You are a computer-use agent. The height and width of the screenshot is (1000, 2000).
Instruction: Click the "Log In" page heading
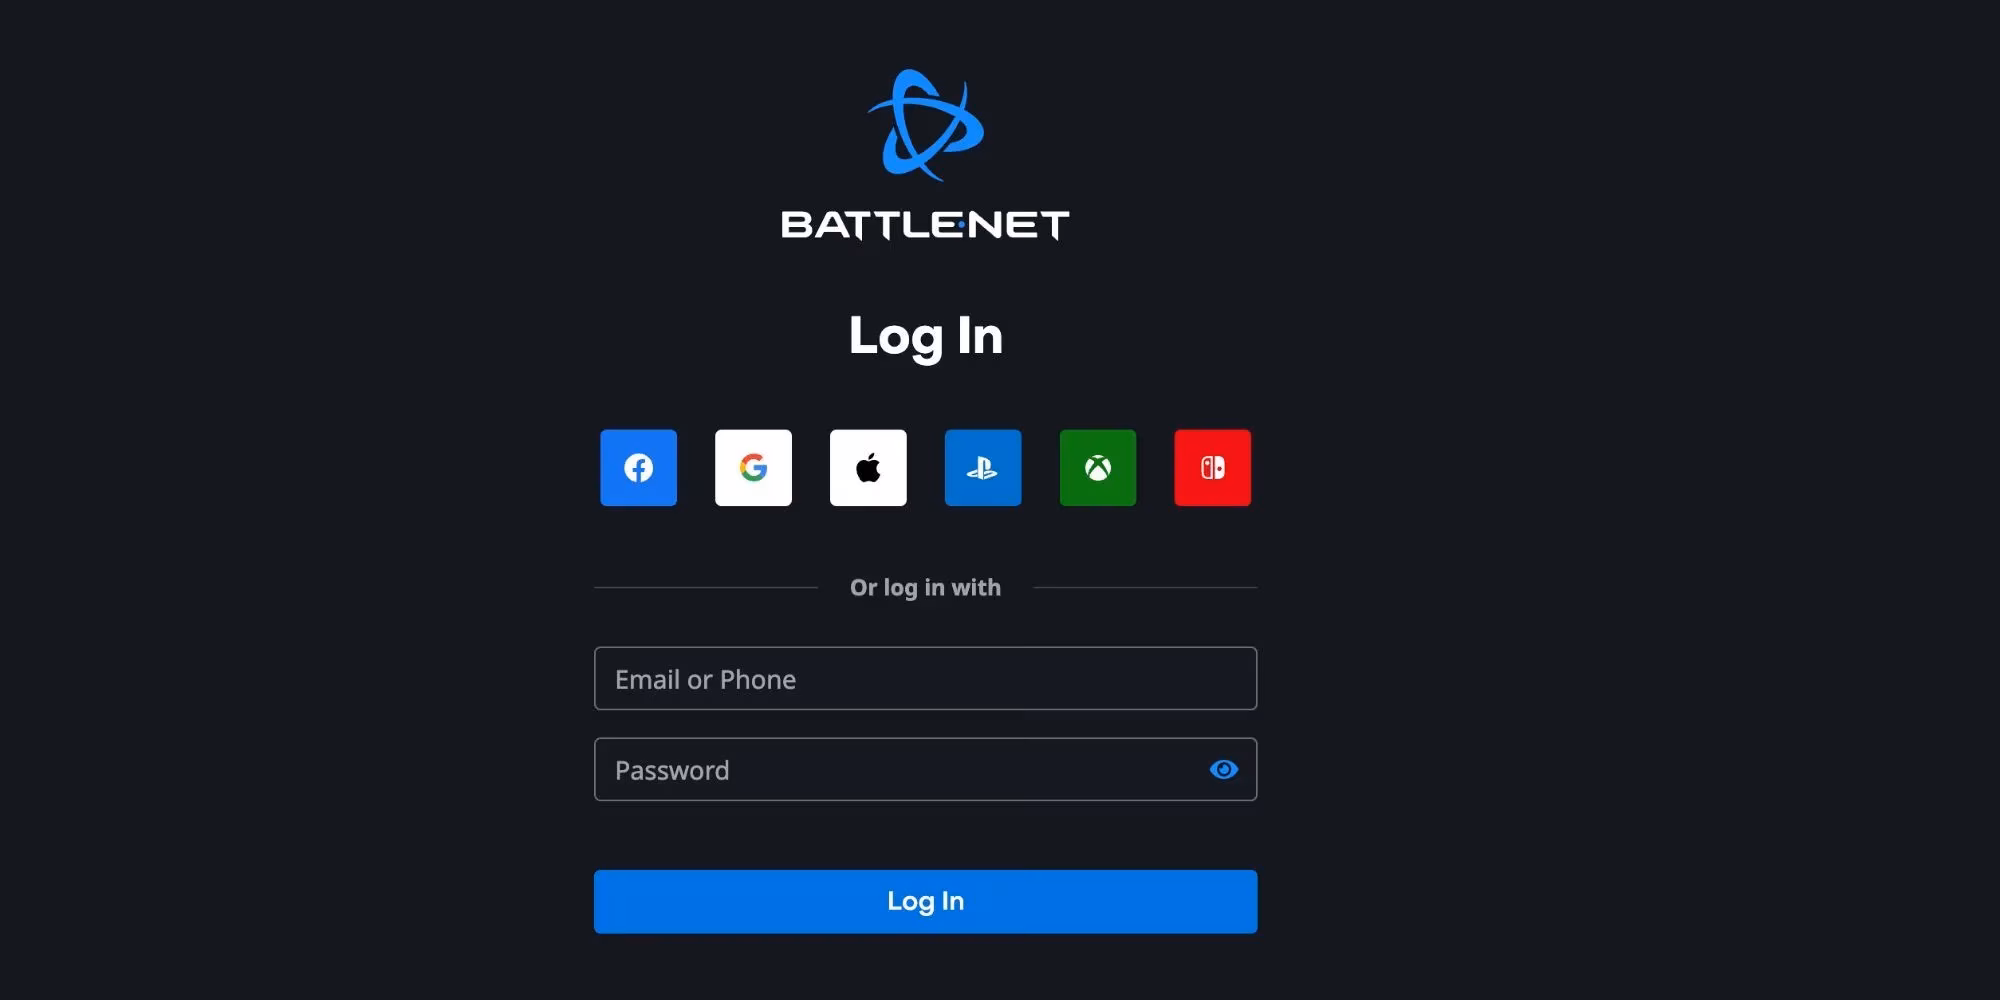[x=925, y=337]
